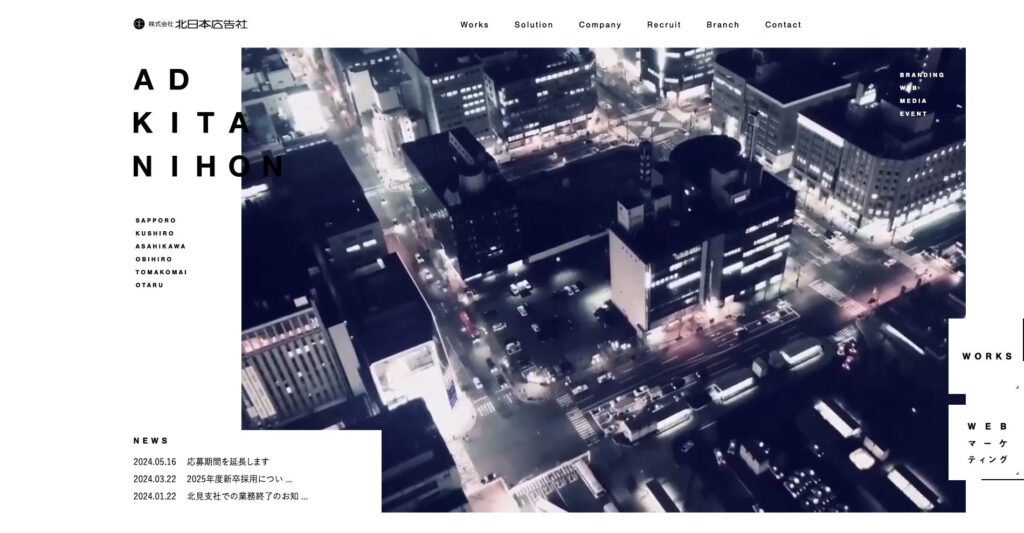
Task: Click the date 2024.05.16
Action: pos(155,462)
